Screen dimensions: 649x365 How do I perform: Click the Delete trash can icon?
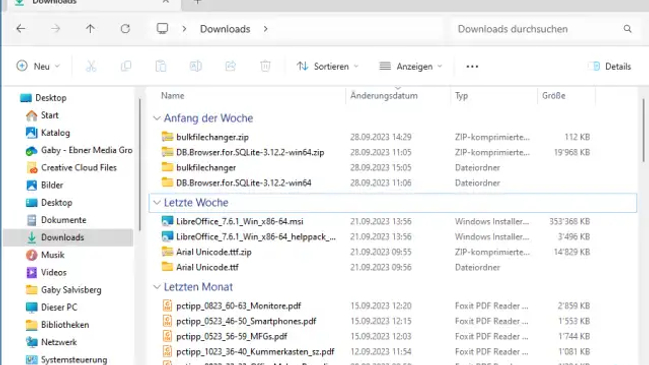coord(265,66)
